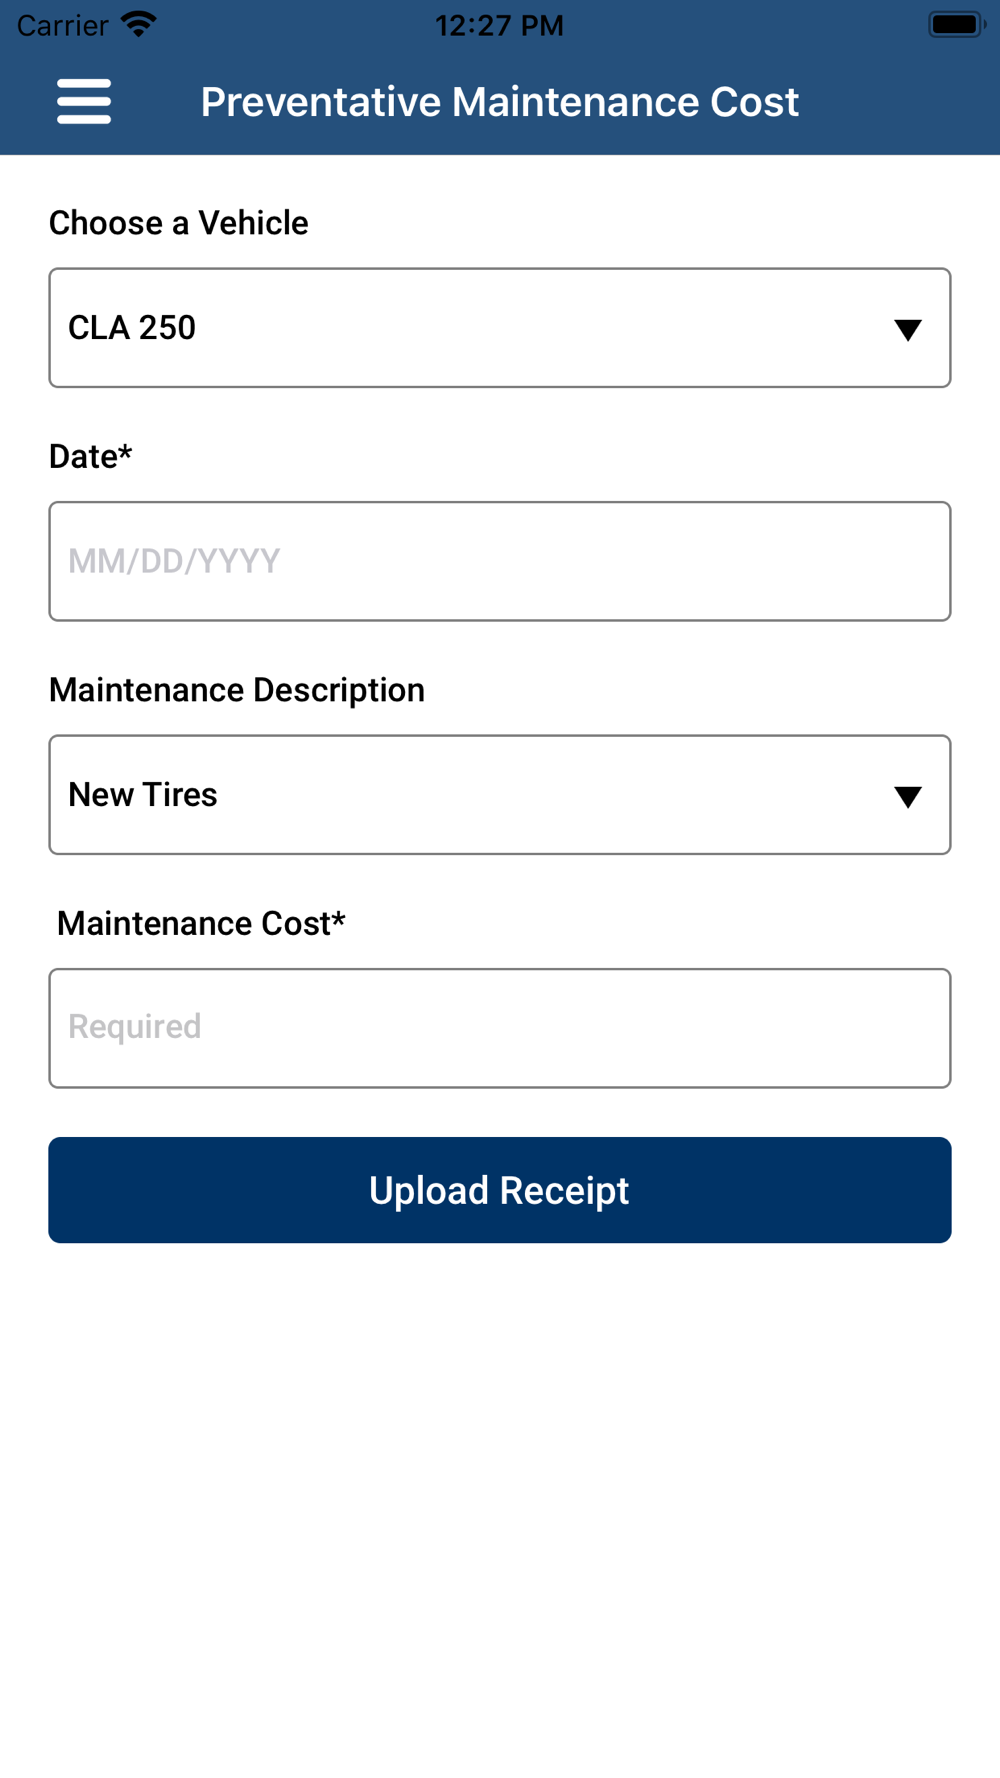1000x1778 pixels.
Task: Select the New Tires text value
Action: click(143, 795)
